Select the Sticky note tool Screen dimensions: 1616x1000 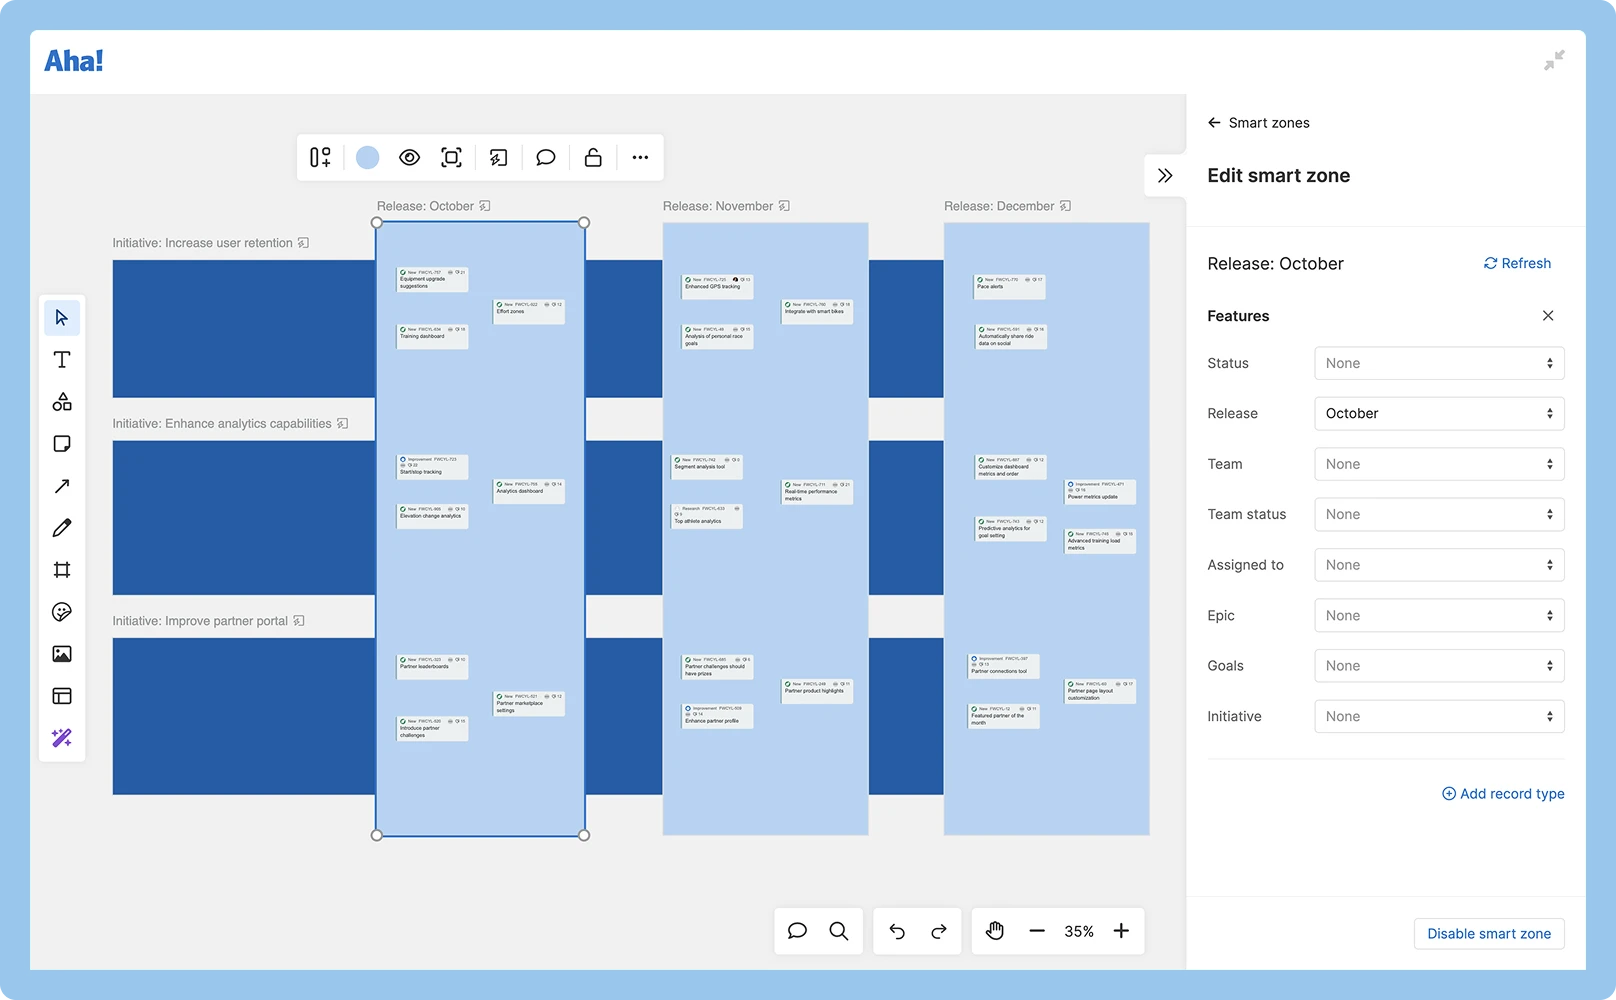(62, 443)
